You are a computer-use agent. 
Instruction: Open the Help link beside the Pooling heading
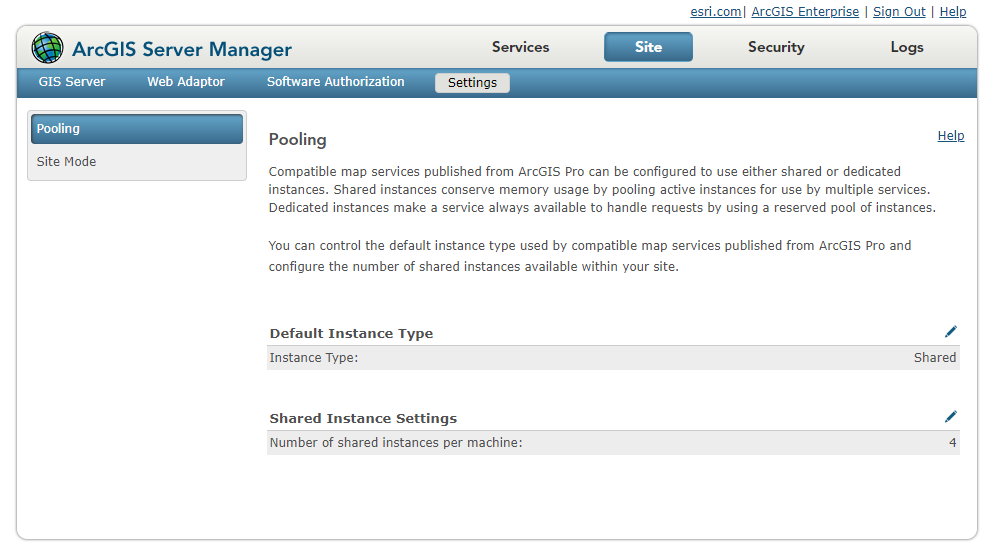[x=951, y=136]
